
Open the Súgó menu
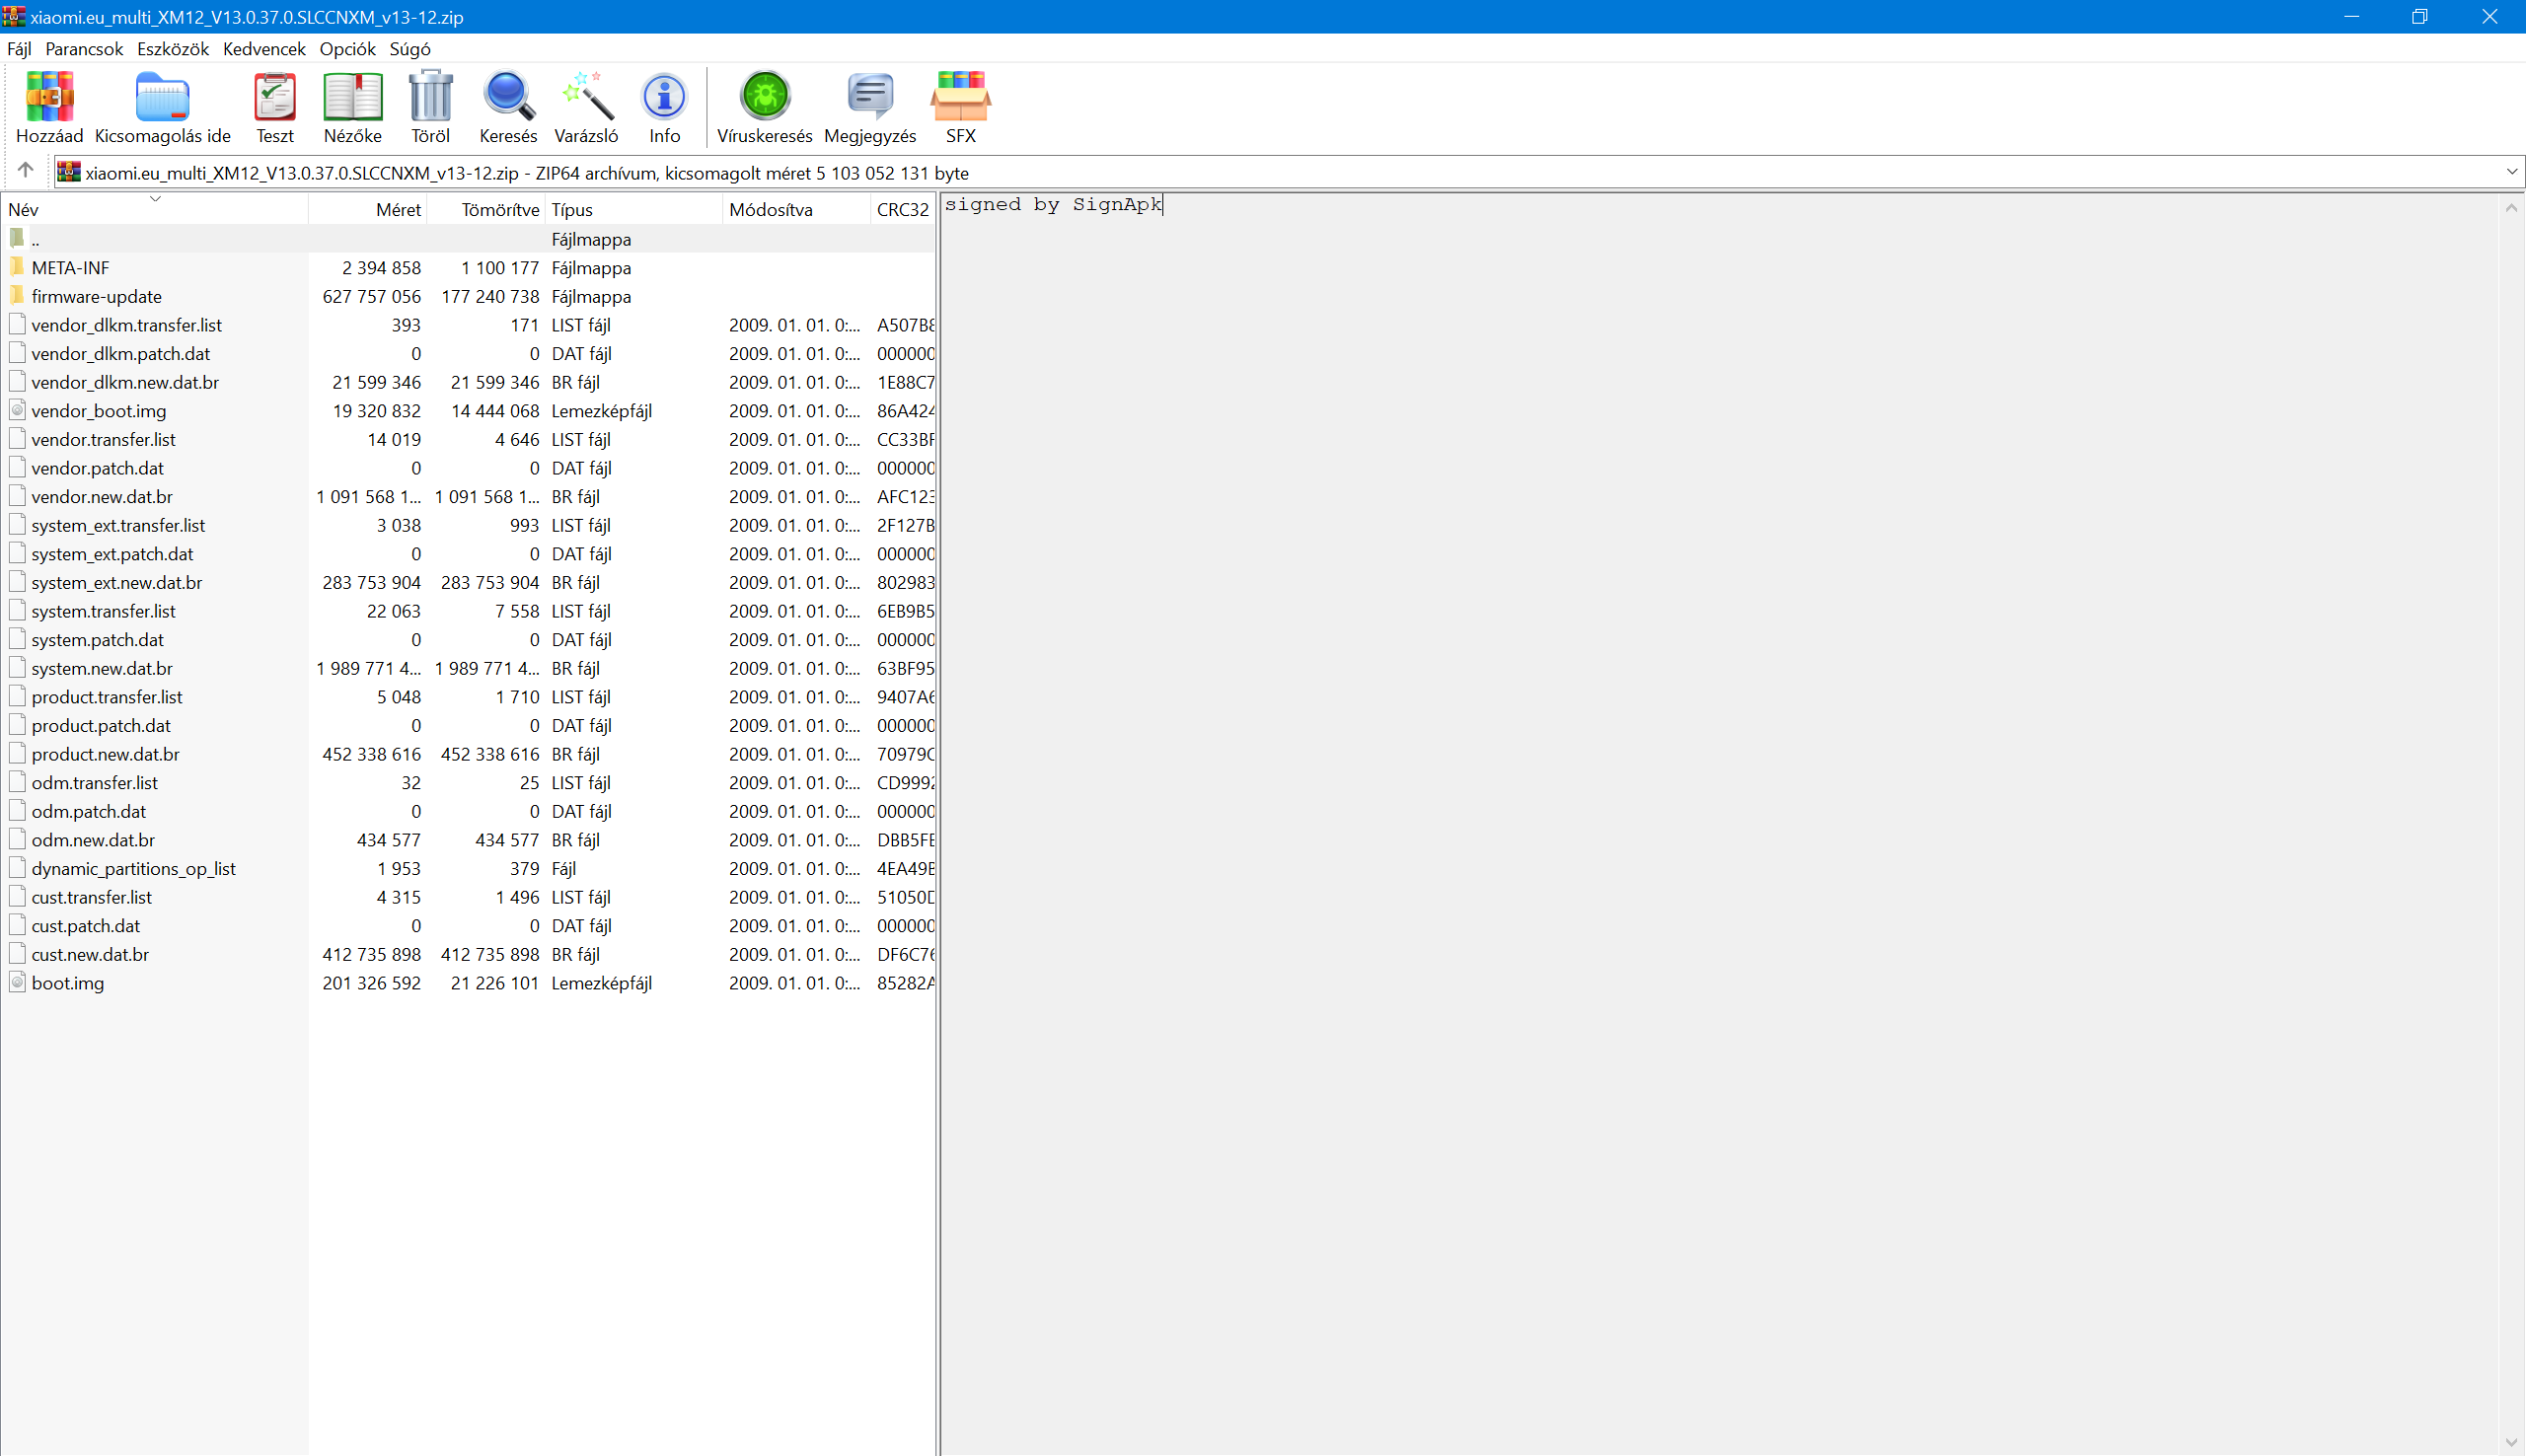(410, 49)
